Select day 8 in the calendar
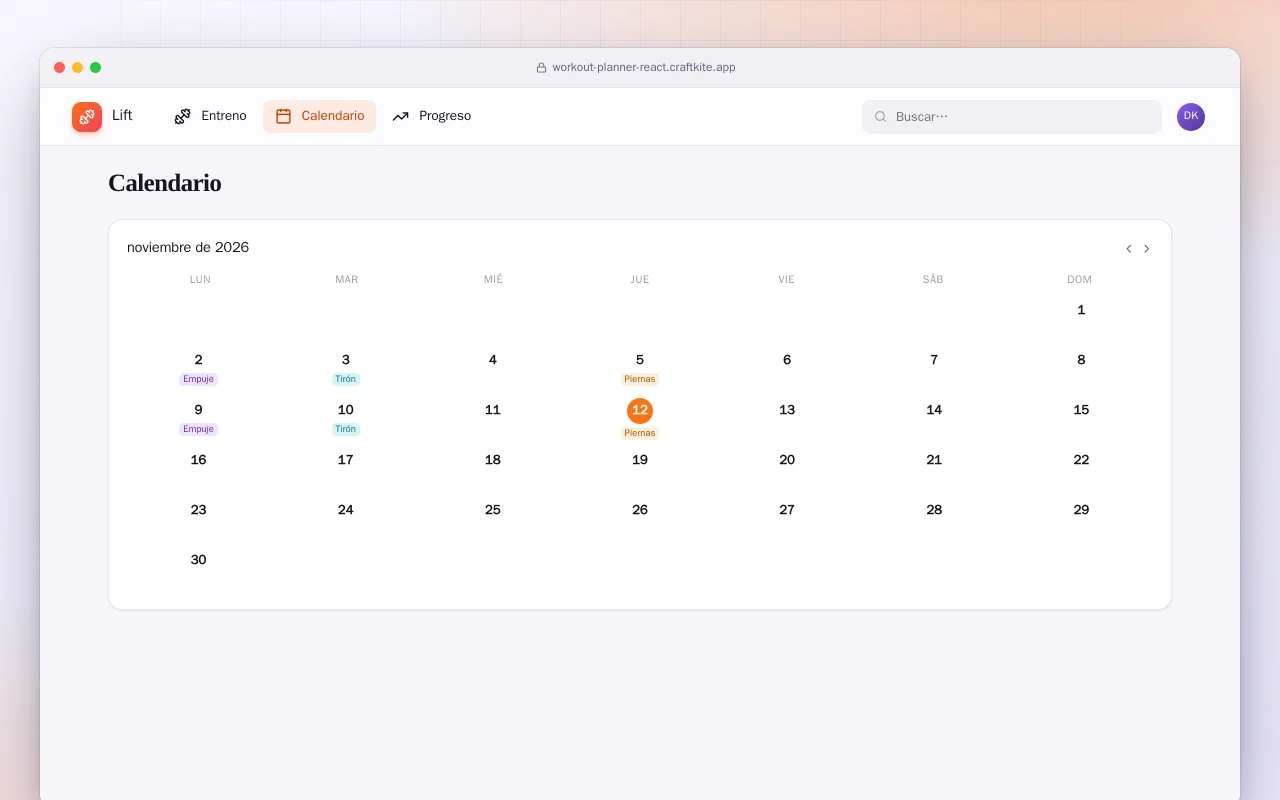The image size is (1280, 800). (x=1081, y=360)
